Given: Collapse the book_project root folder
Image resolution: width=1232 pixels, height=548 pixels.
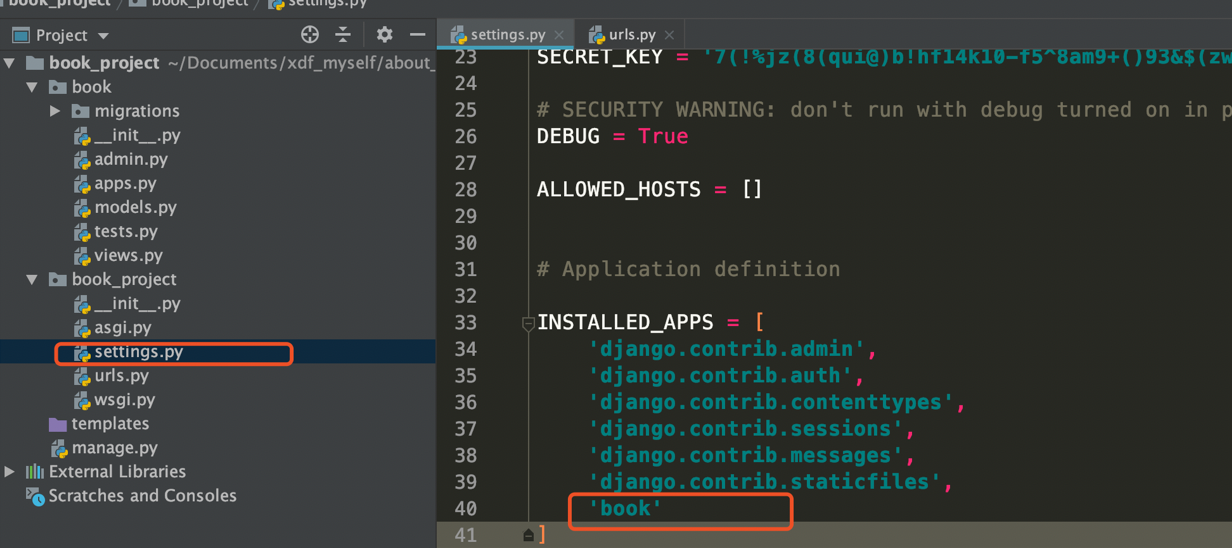Looking at the screenshot, I should pyautogui.click(x=10, y=63).
